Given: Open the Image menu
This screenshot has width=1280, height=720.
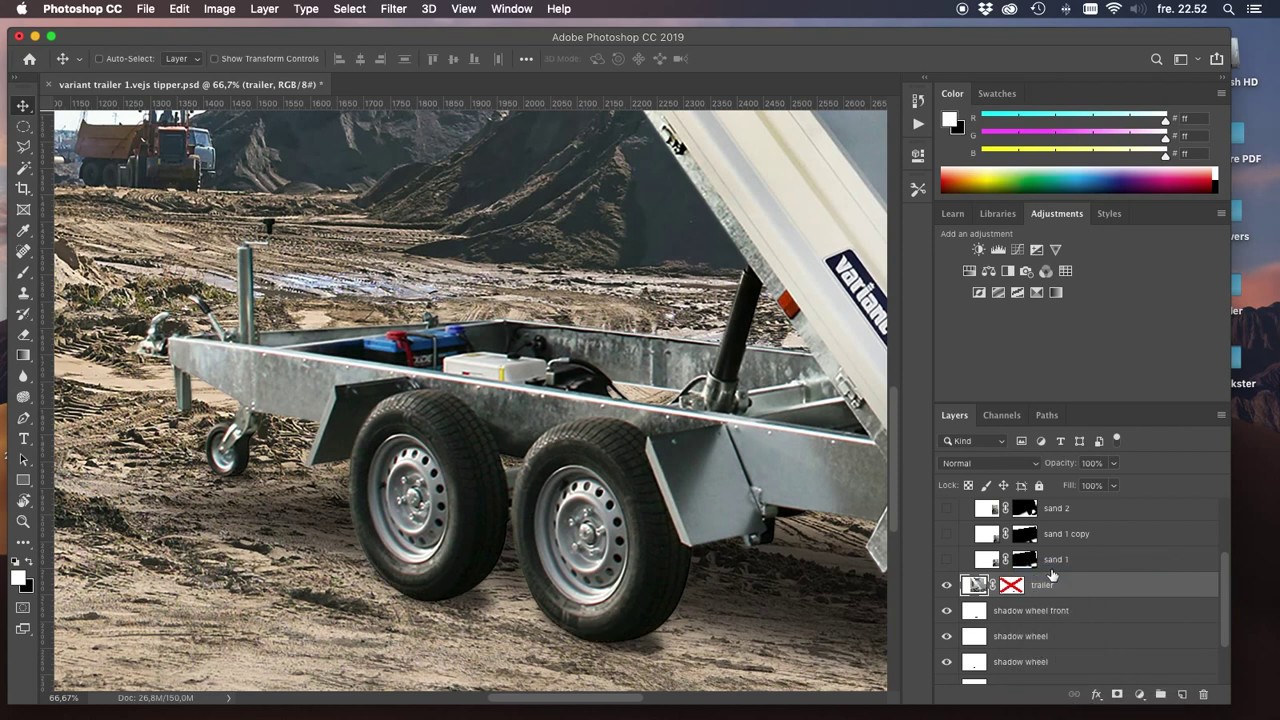Looking at the screenshot, I should [219, 9].
